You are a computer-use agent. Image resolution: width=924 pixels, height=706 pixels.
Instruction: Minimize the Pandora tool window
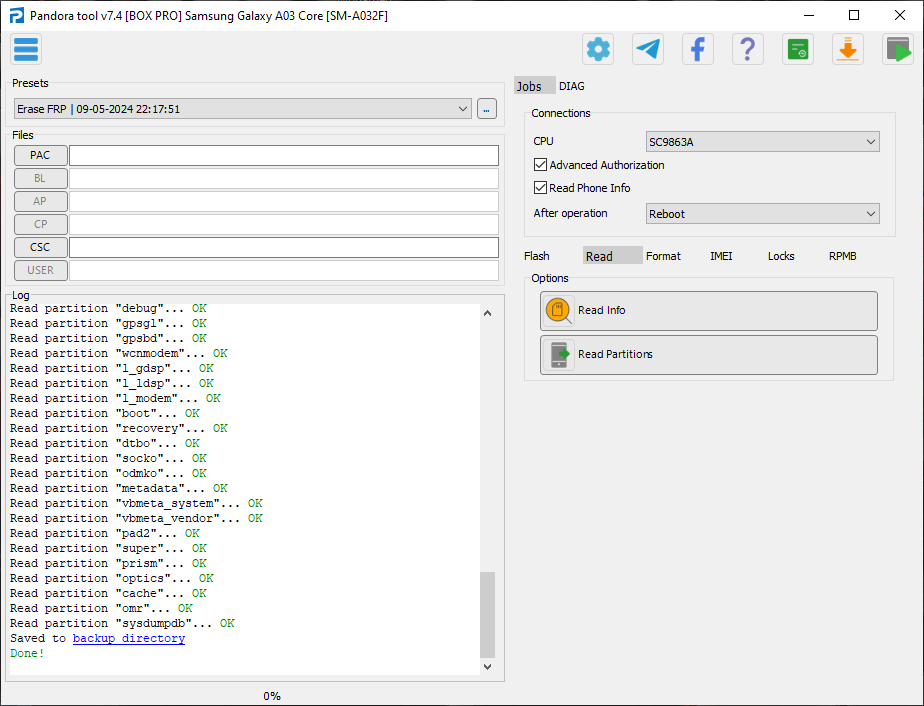point(808,15)
